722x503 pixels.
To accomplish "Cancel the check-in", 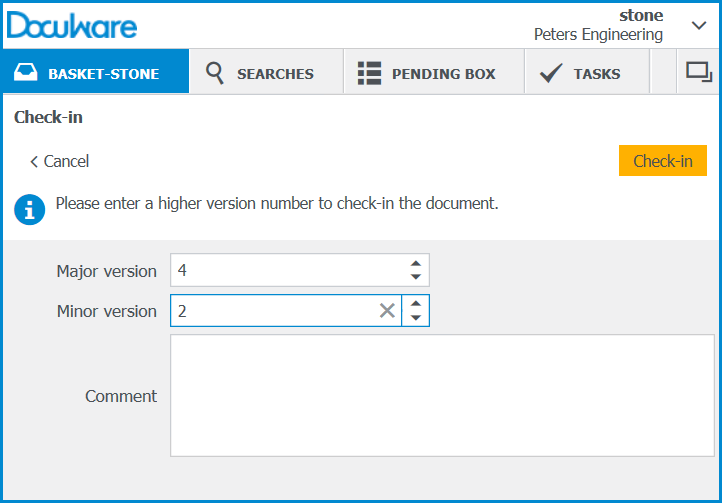I will (60, 161).
